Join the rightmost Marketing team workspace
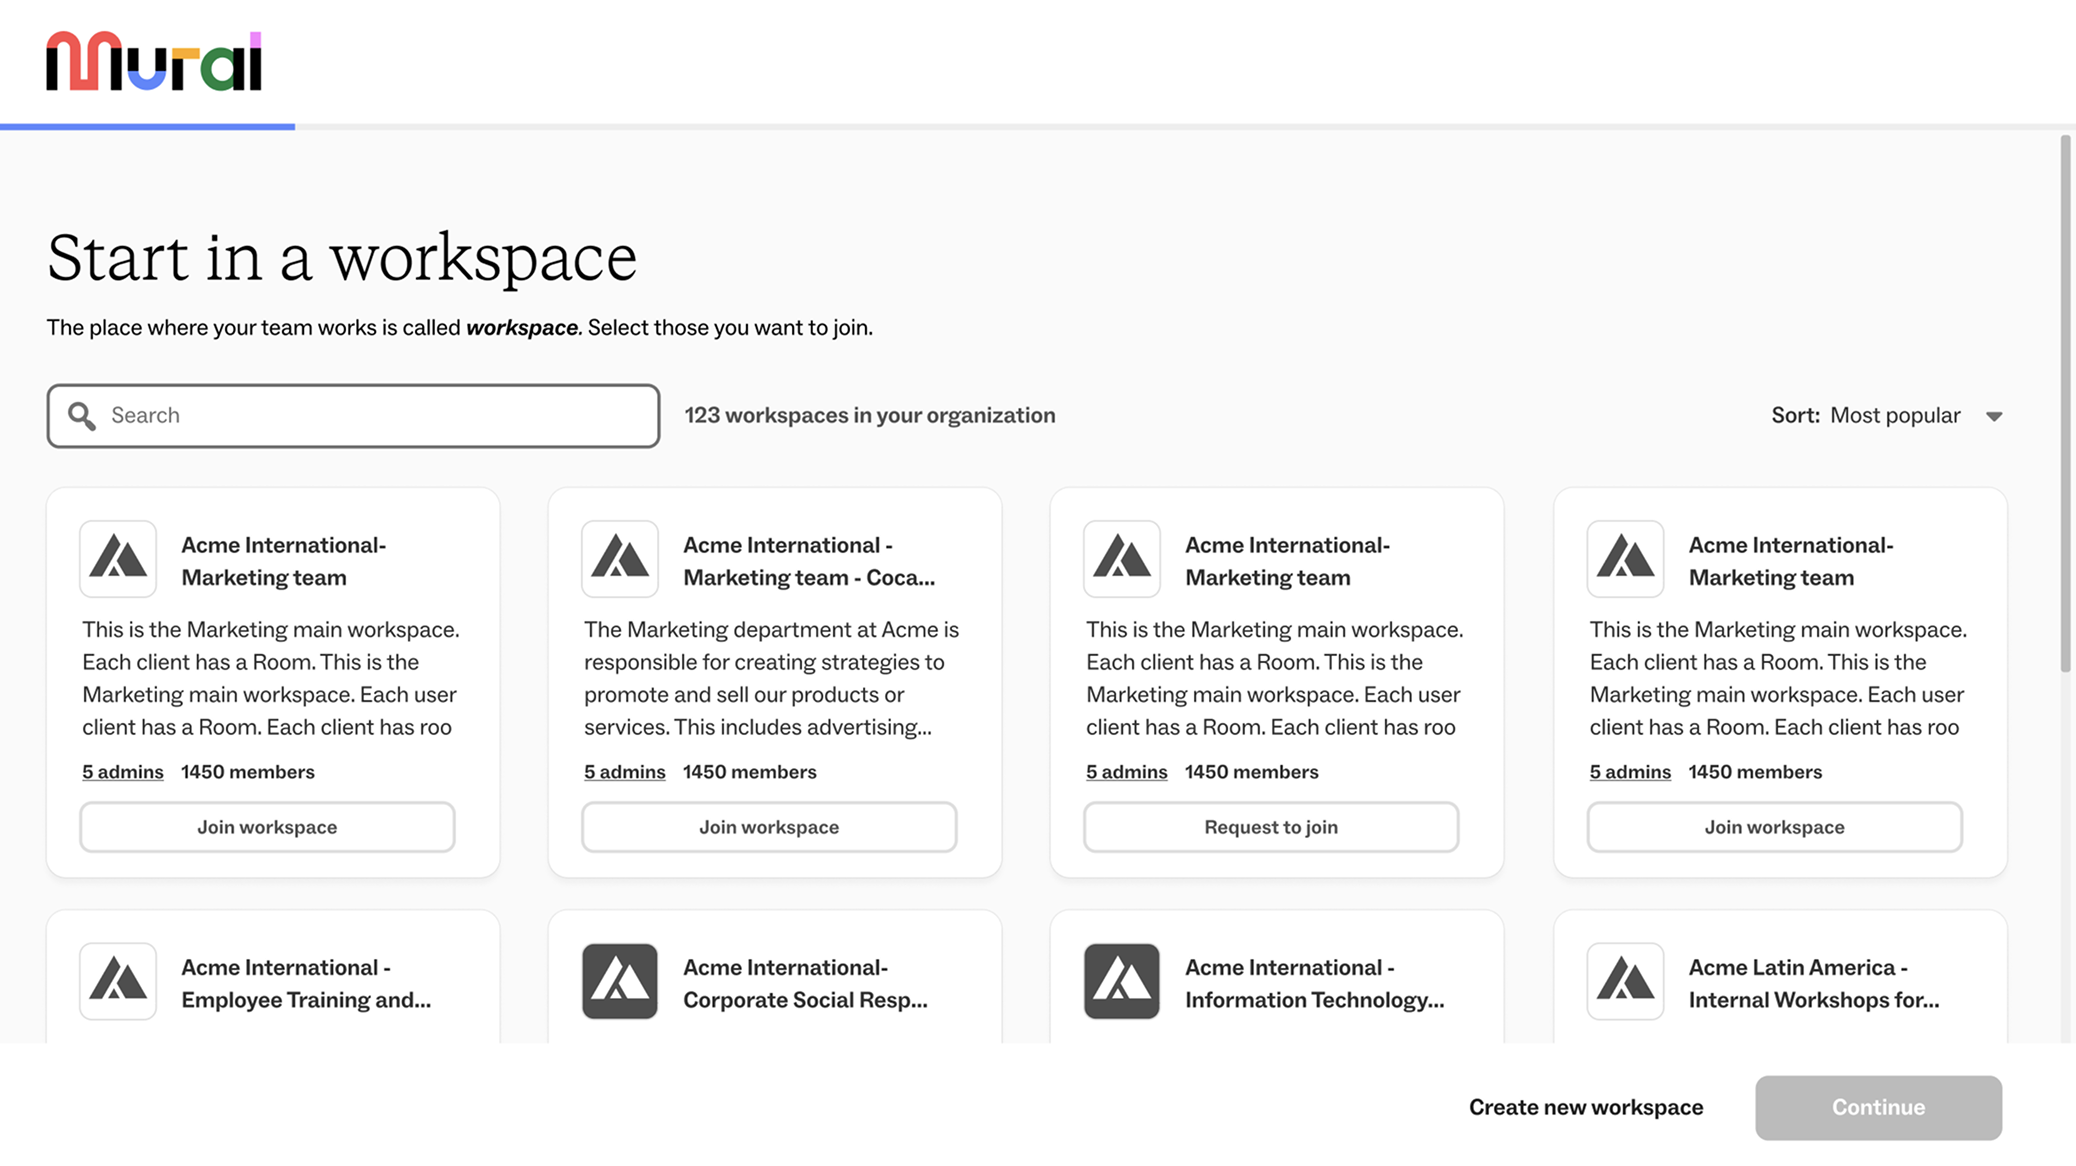The width and height of the screenshot is (2076, 1166). [x=1773, y=826]
